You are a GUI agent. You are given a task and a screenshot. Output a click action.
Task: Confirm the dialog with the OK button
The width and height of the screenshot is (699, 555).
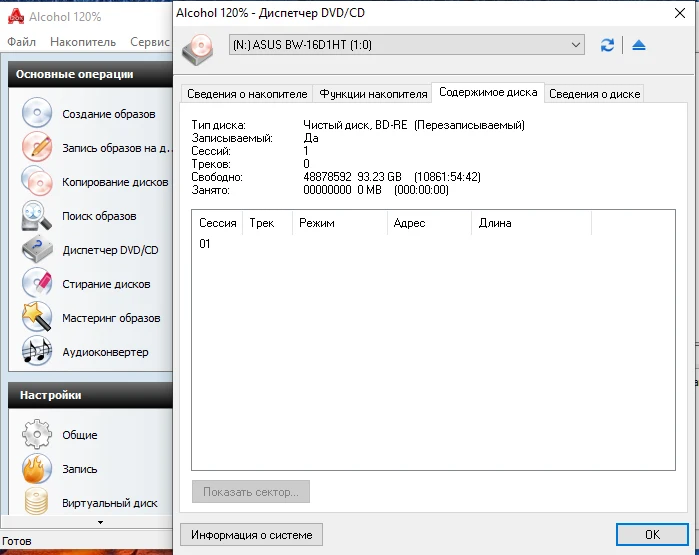pos(652,534)
